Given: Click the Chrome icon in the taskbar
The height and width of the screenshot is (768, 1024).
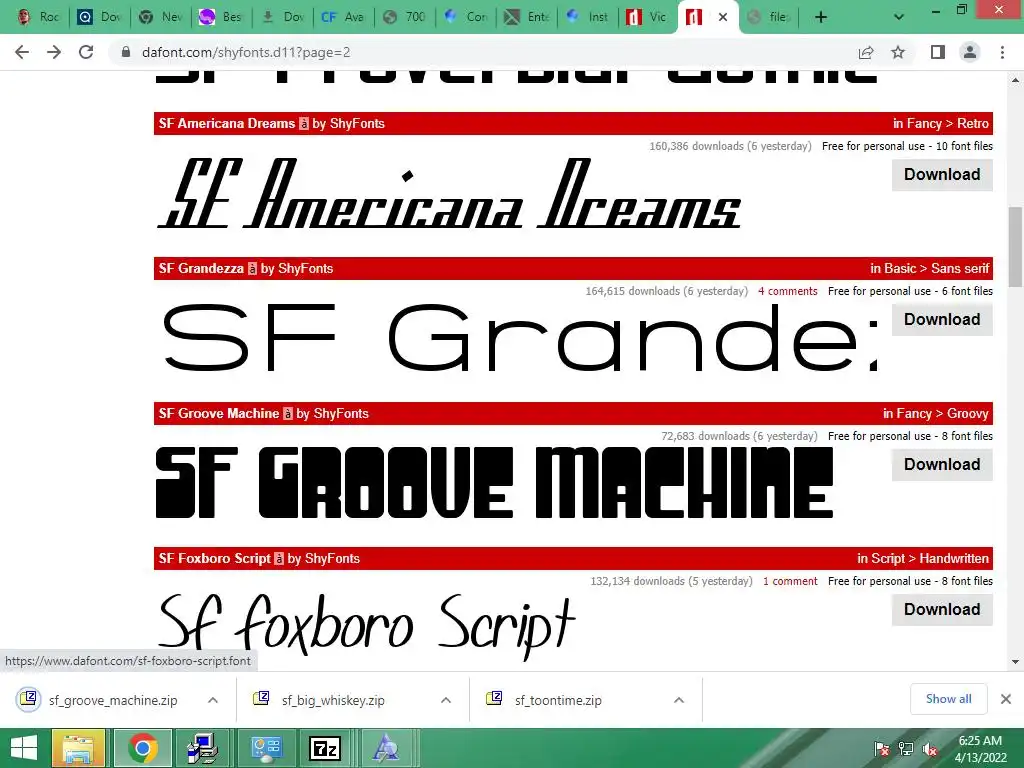Looking at the screenshot, I should tap(143, 748).
